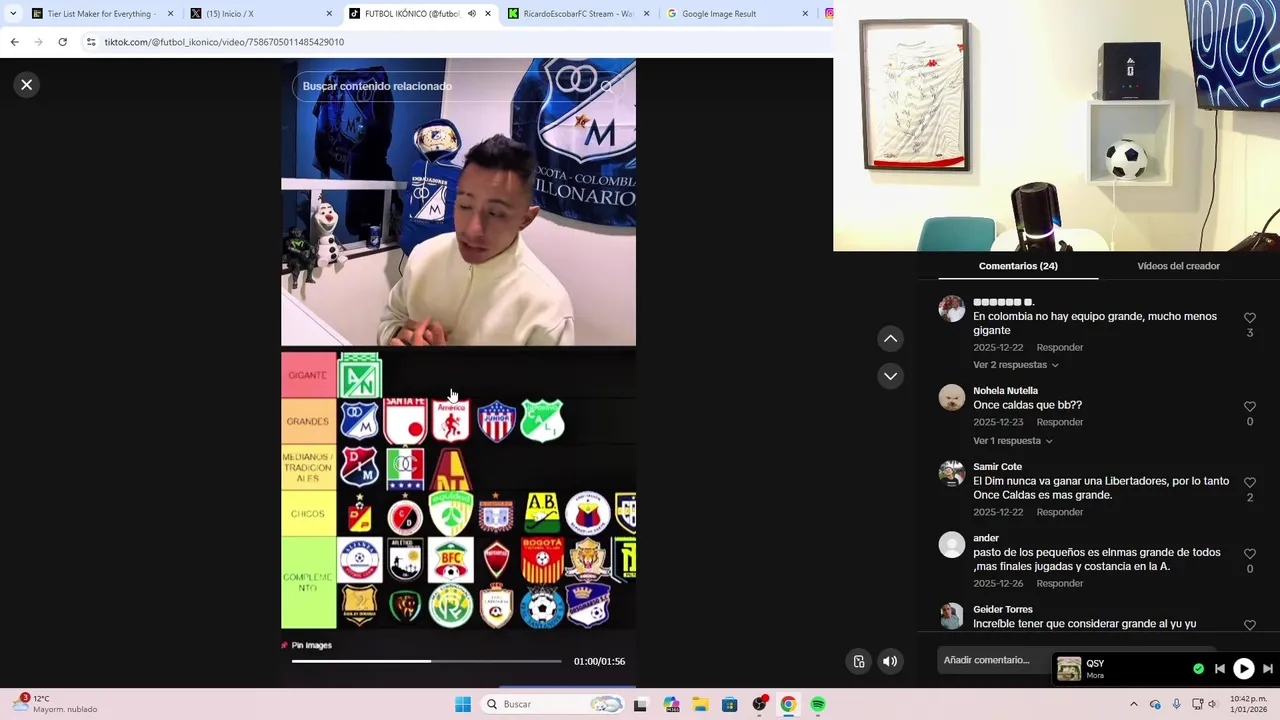Mute the TikTok video volume
The width and height of the screenshot is (1280, 720).
(x=890, y=661)
